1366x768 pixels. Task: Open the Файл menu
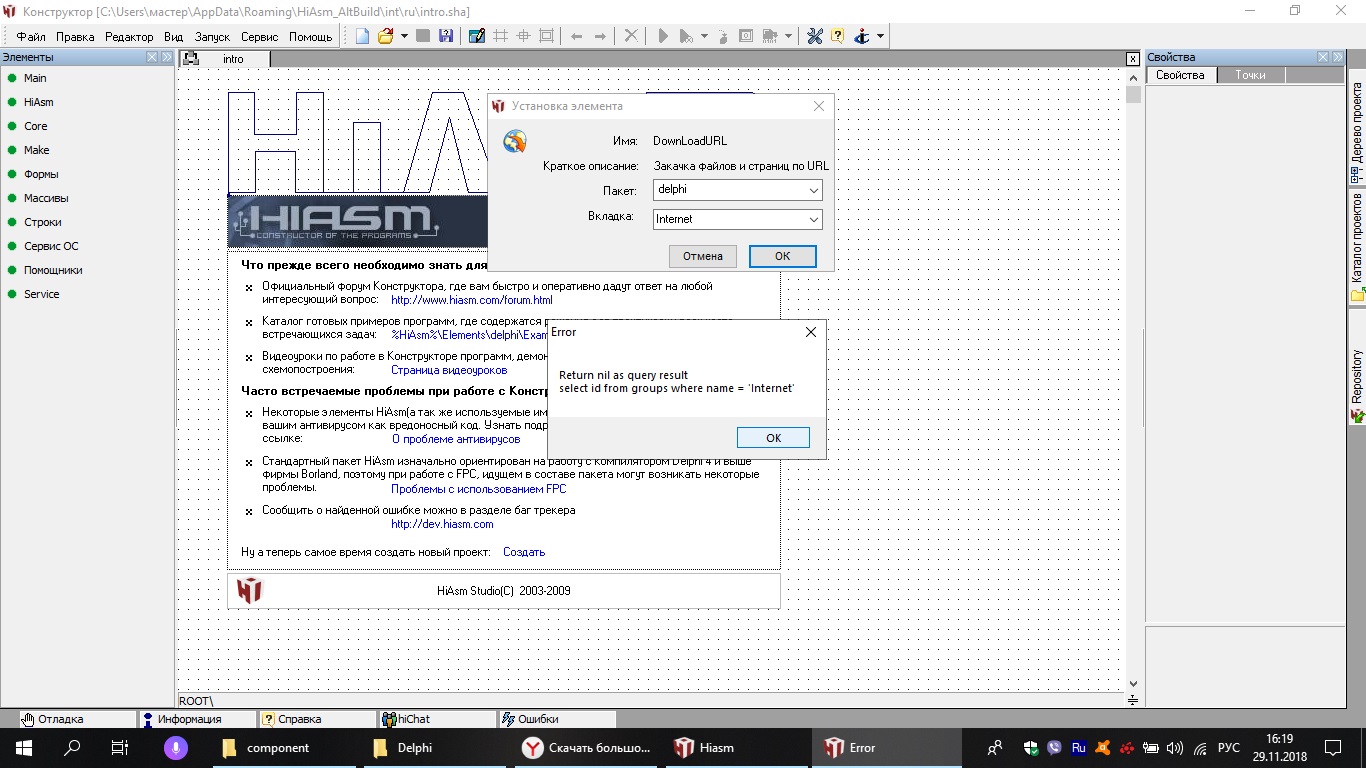tap(31, 37)
